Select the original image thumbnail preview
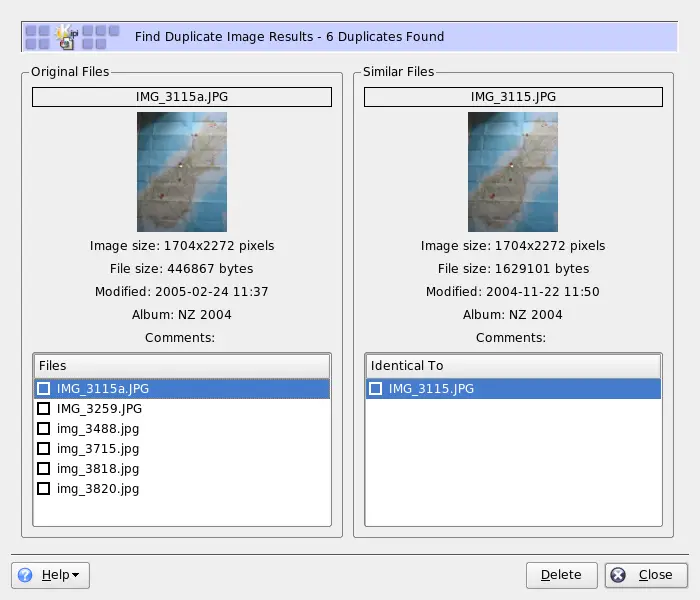 (181, 172)
